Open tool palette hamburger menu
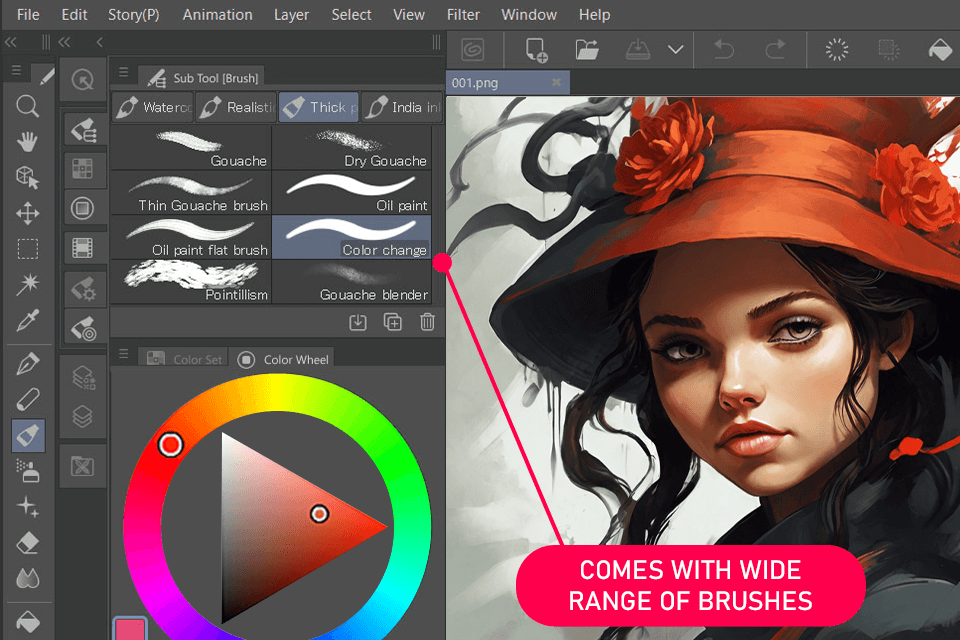Image resolution: width=960 pixels, height=640 pixels. [17, 71]
